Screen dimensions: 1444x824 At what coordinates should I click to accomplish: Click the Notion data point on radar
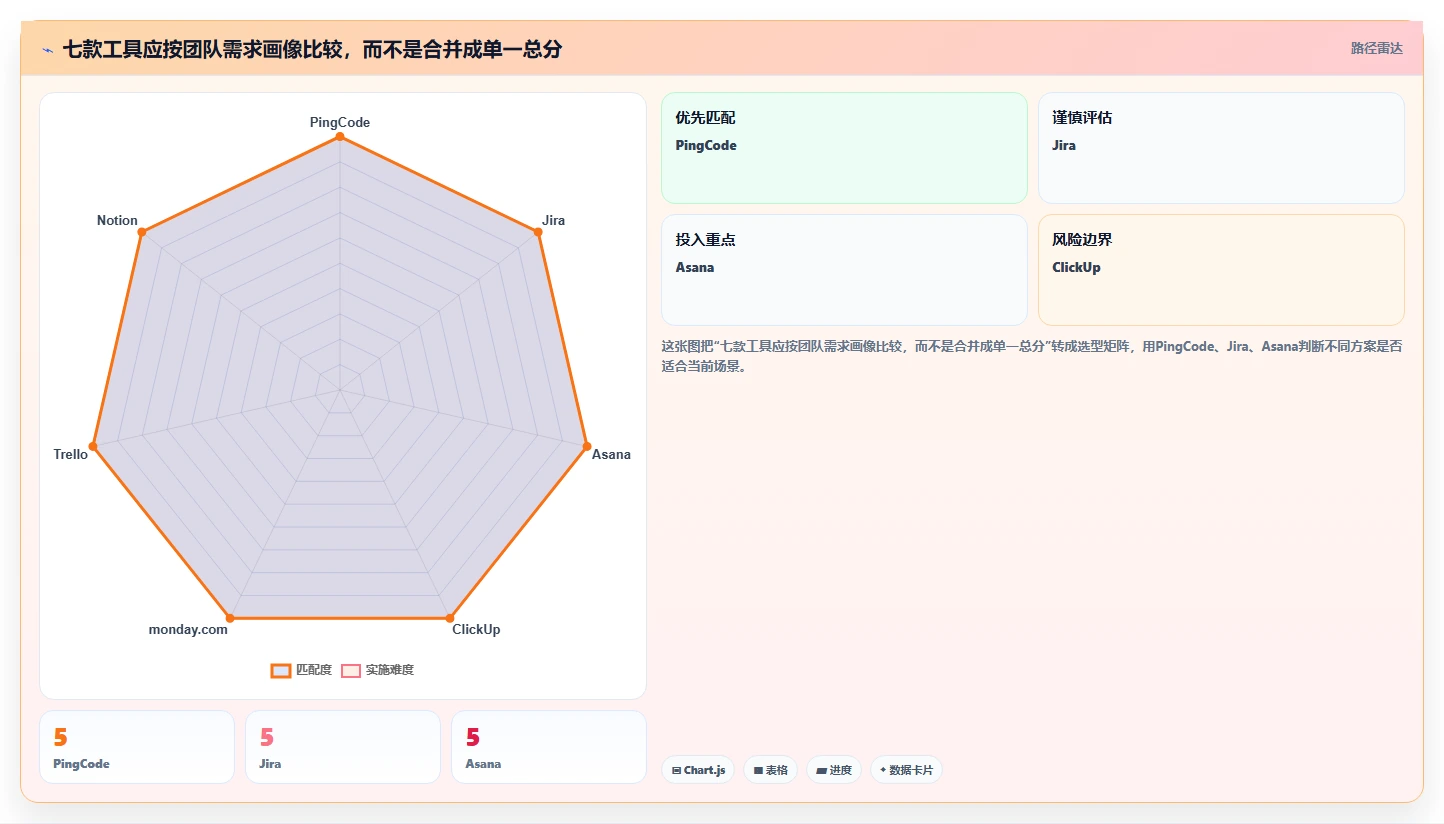click(x=142, y=232)
